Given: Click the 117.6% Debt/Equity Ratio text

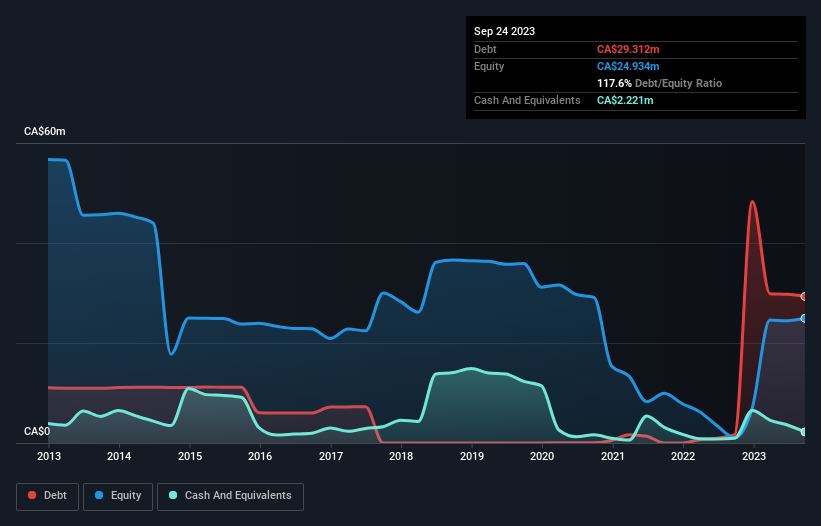Looking at the screenshot, I should point(659,83).
